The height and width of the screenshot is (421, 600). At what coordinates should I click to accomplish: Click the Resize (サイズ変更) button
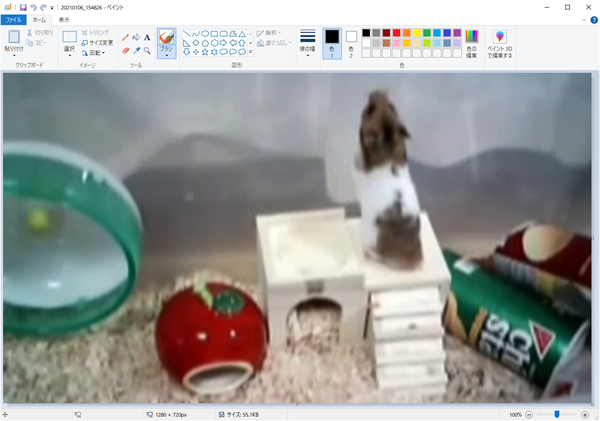coord(97,42)
